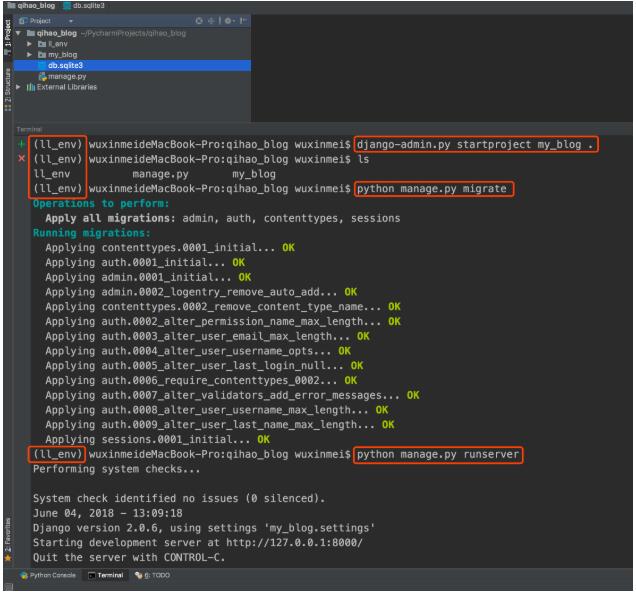Viewport: 636px width, 592px height.
Task: Open the Python Console tab
Action: tap(48, 575)
